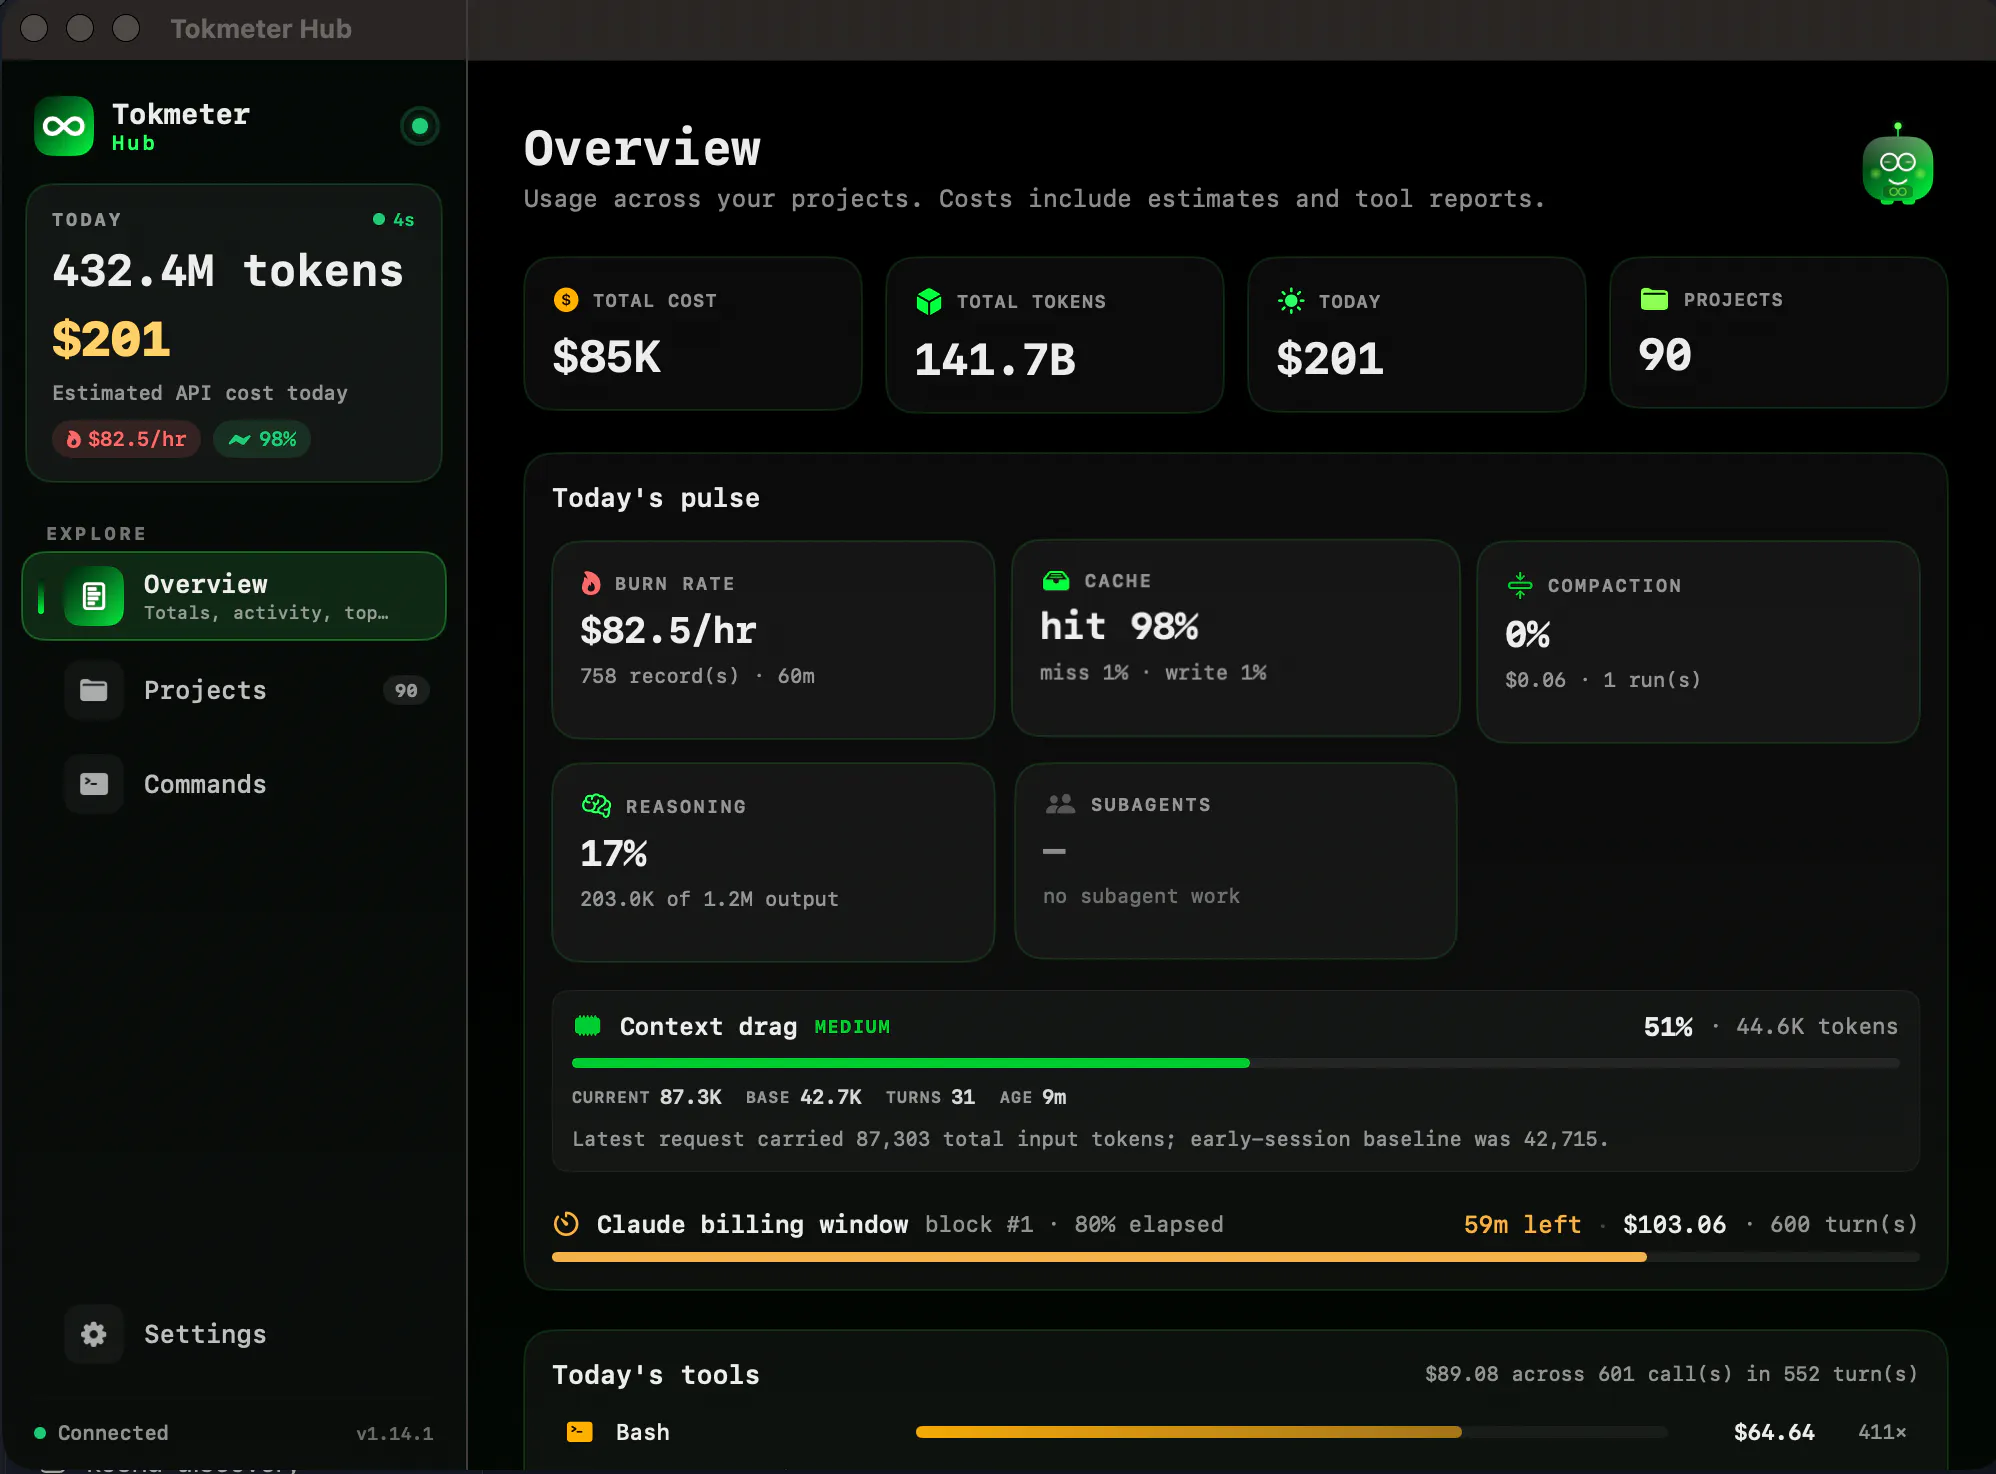Image resolution: width=1996 pixels, height=1474 pixels.
Task: Click the sun icon on Today card
Action: [1291, 301]
